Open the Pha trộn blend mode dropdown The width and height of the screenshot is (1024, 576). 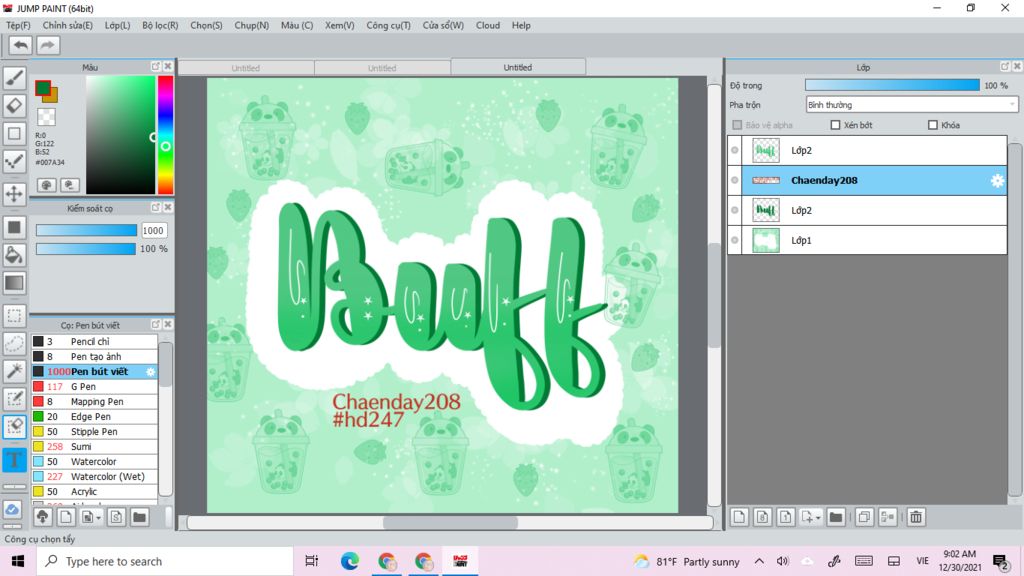click(x=912, y=105)
